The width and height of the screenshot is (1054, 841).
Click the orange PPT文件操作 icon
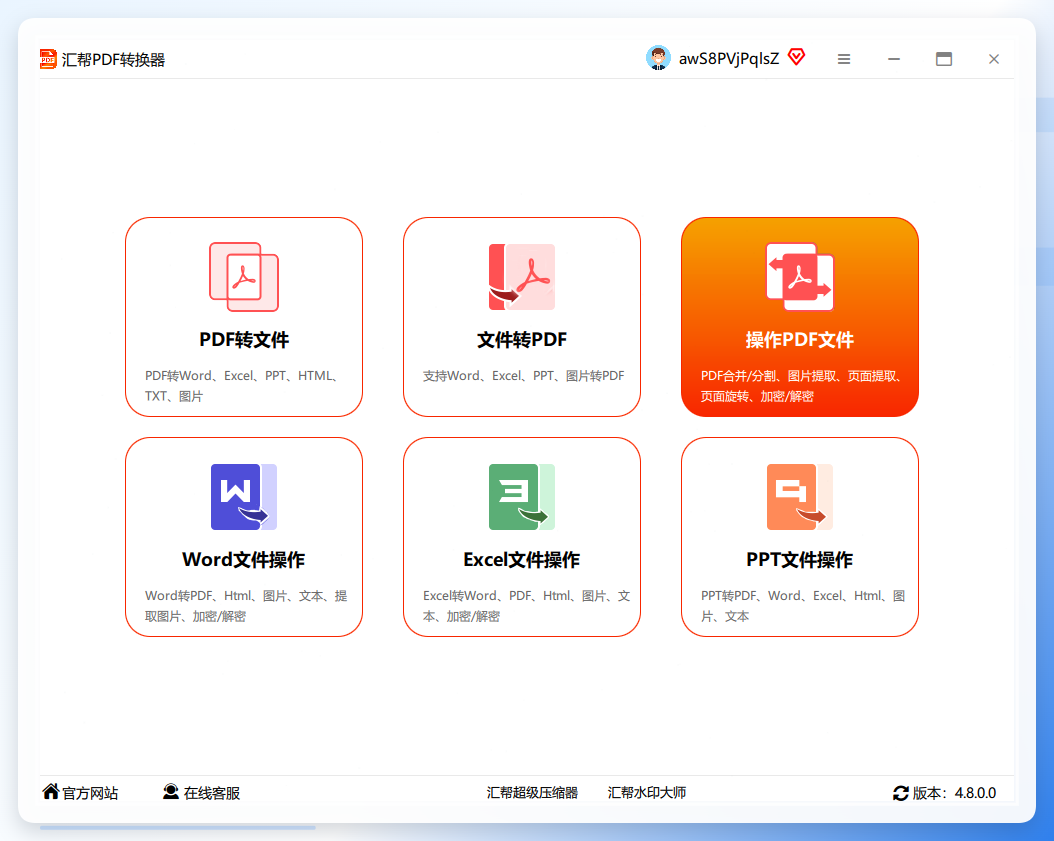coord(800,497)
